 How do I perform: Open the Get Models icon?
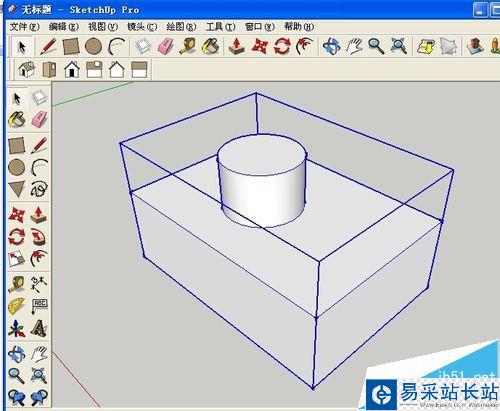click(426, 46)
